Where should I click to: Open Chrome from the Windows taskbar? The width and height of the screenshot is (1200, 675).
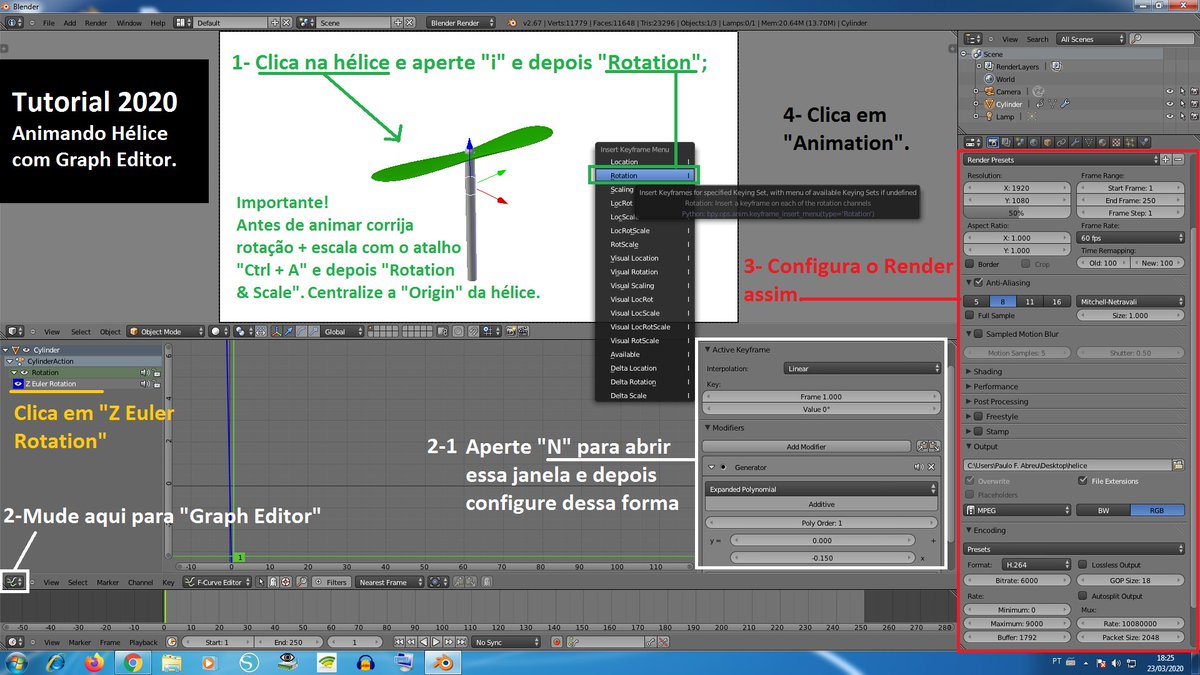[133, 663]
